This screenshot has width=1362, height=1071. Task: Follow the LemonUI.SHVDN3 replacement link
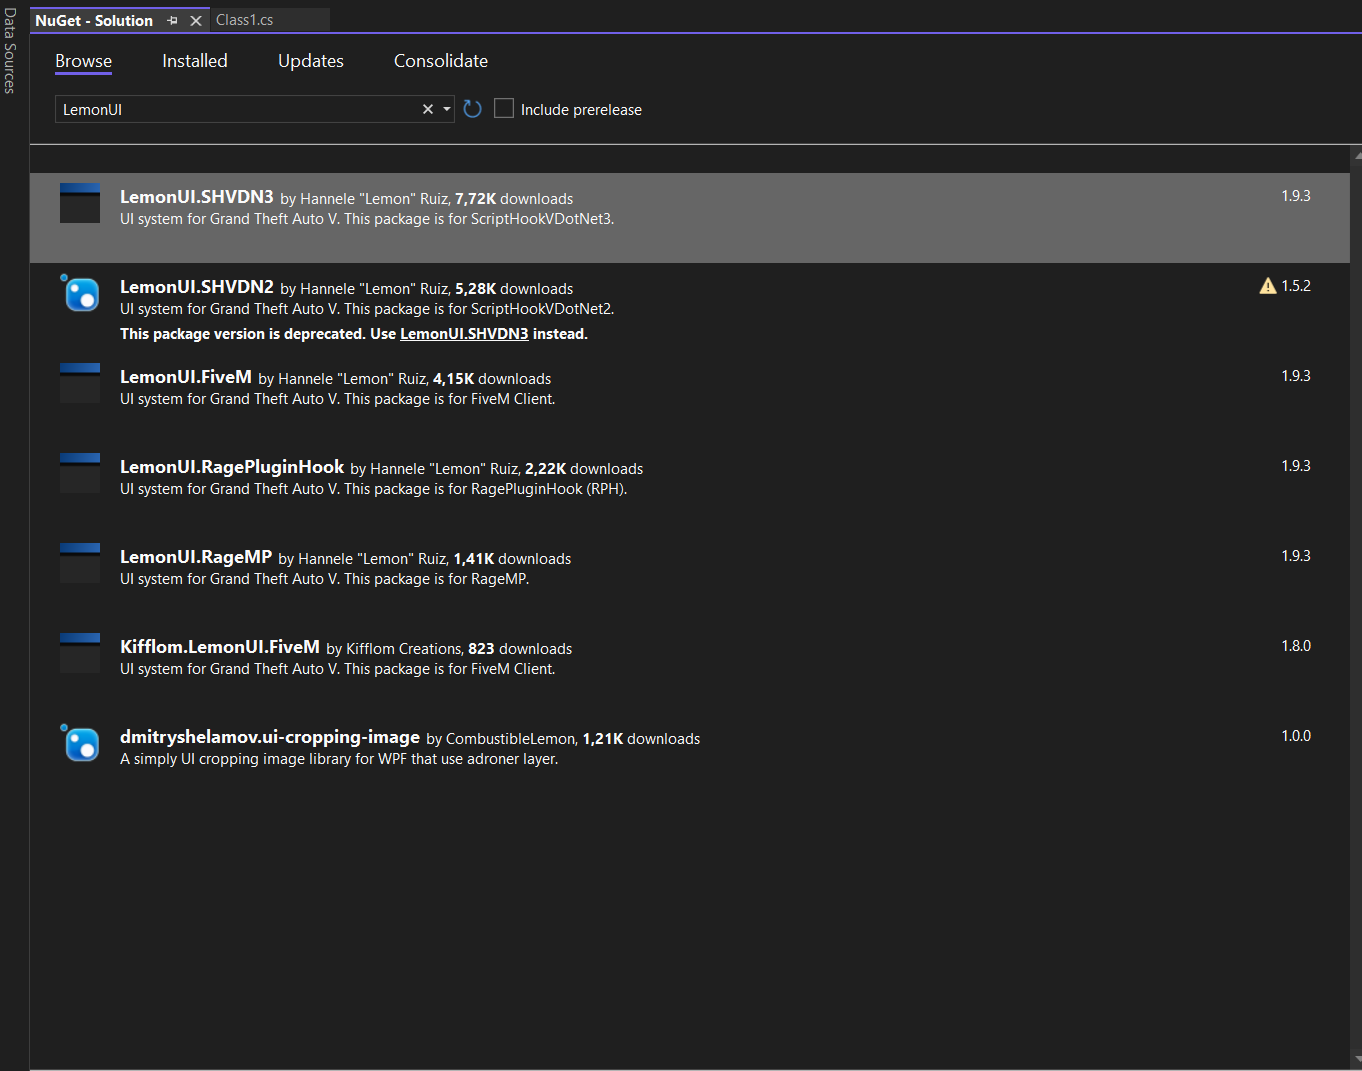[464, 334]
